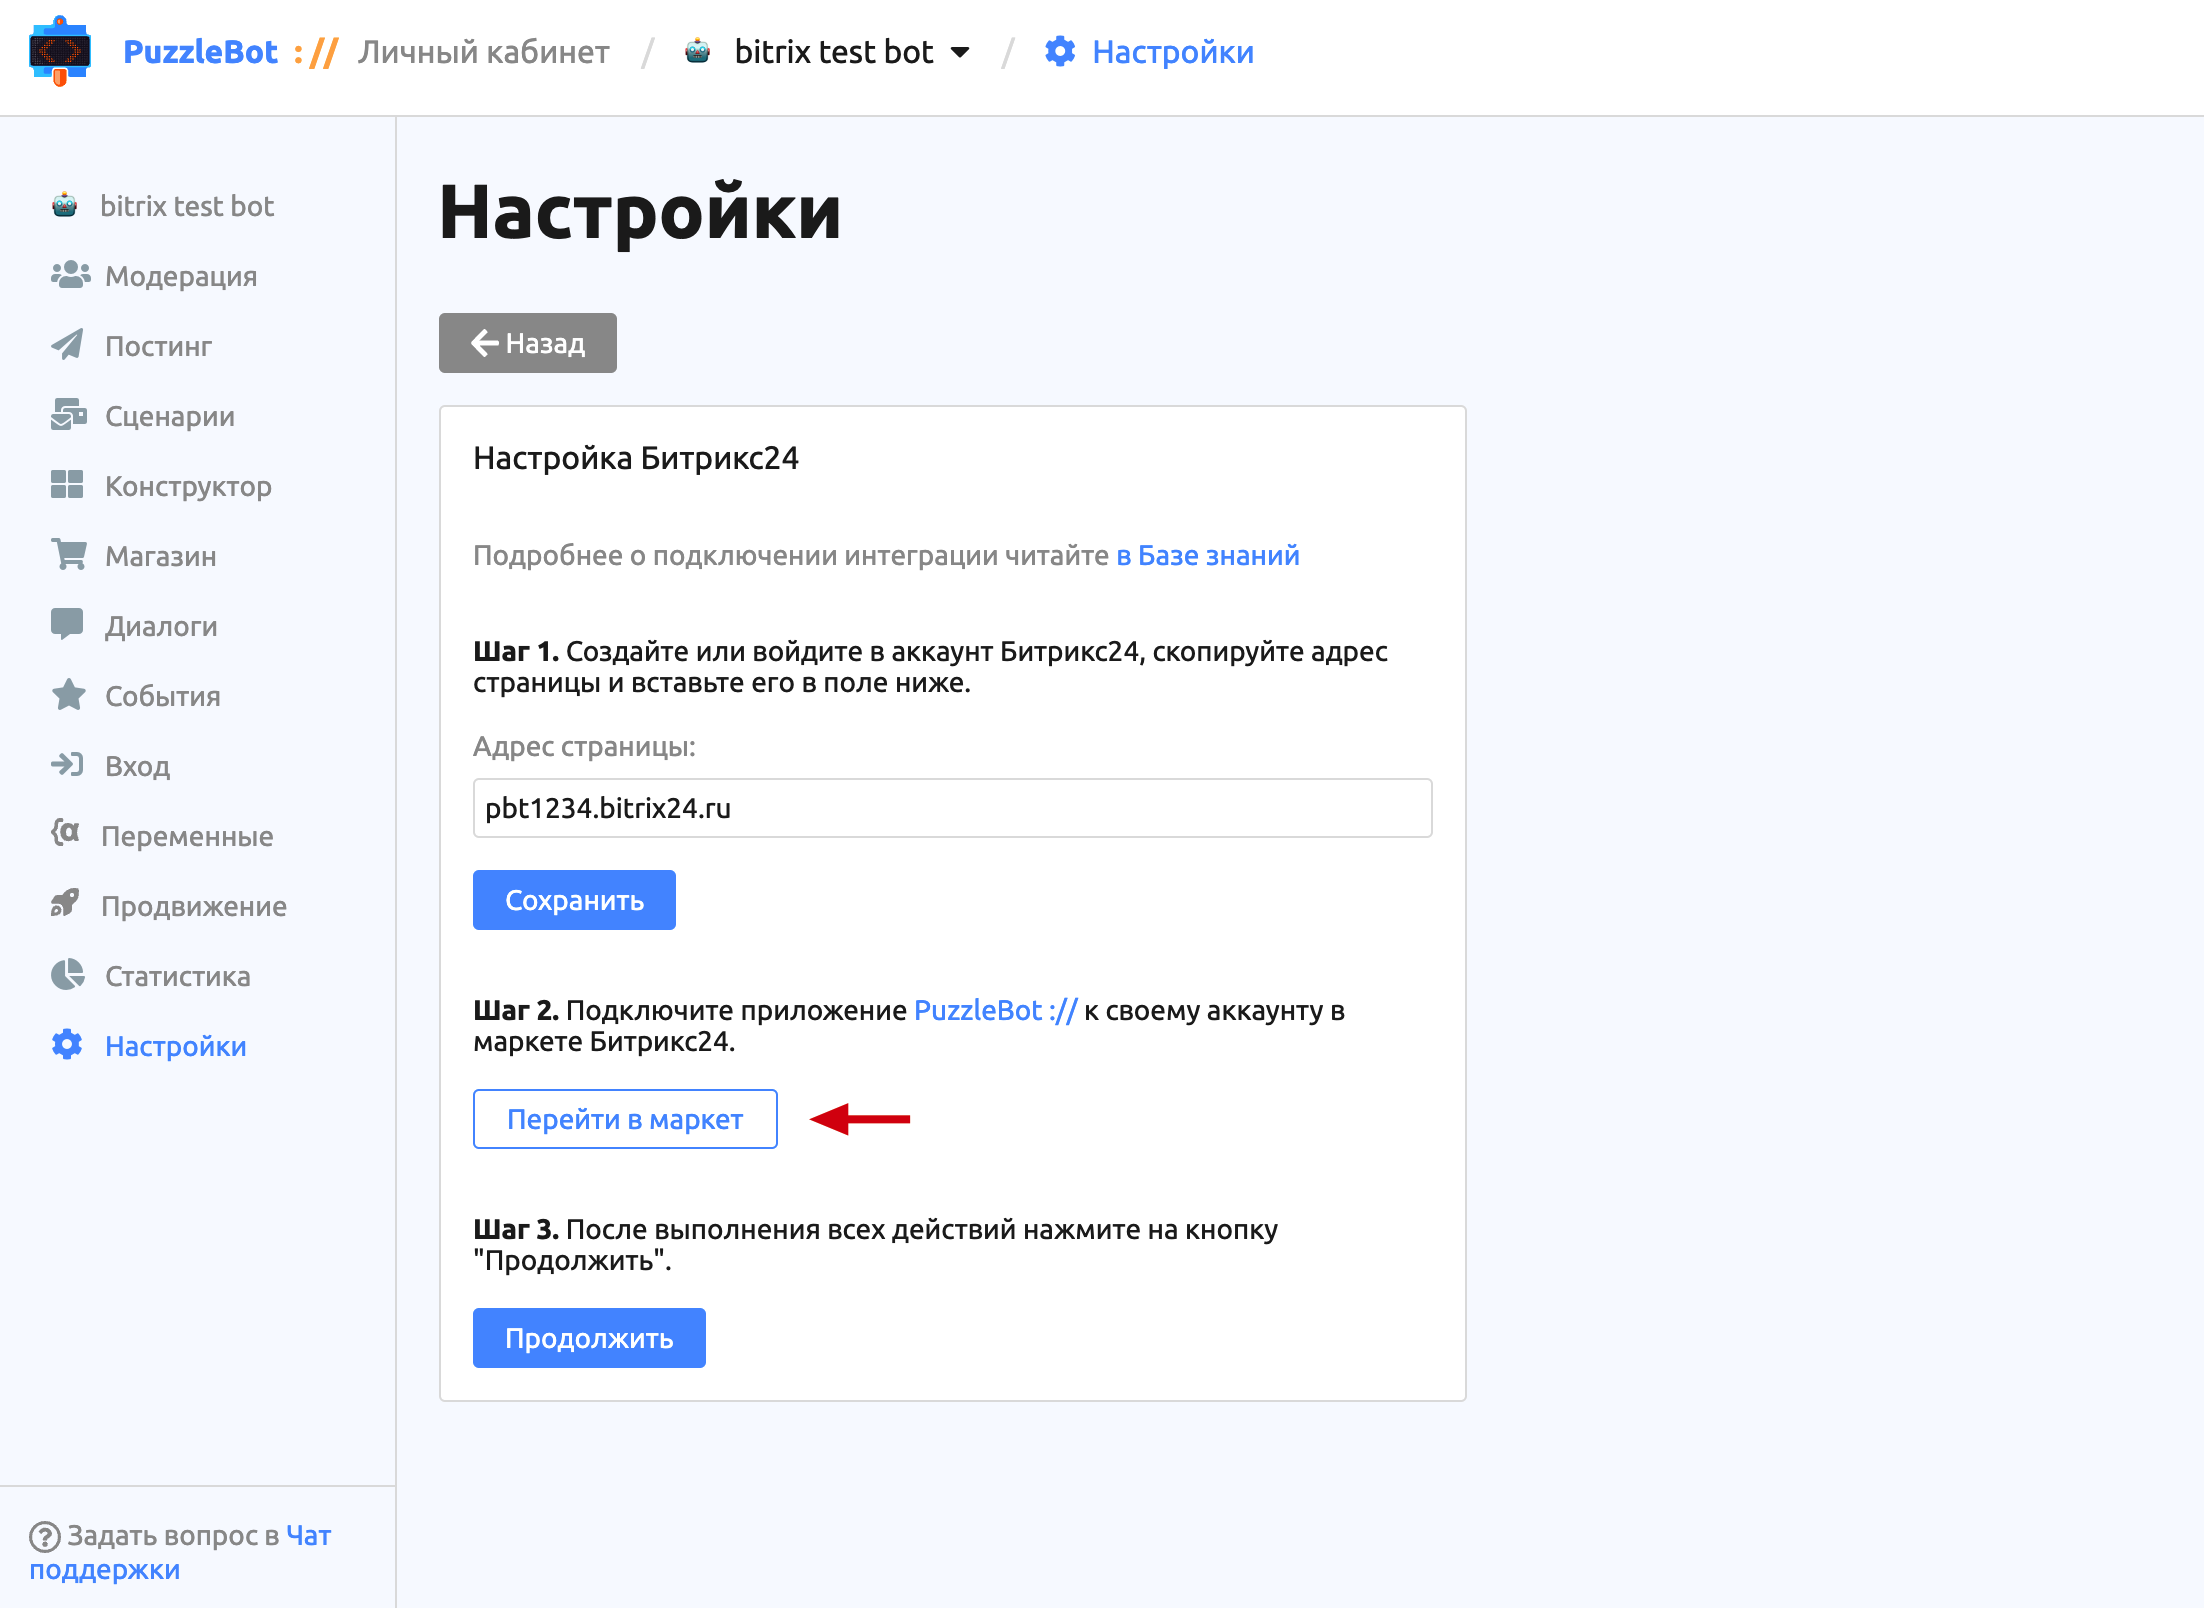This screenshot has height=1608, width=2204.
Task: Navigate to Магазин section
Action: tap(161, 556)
